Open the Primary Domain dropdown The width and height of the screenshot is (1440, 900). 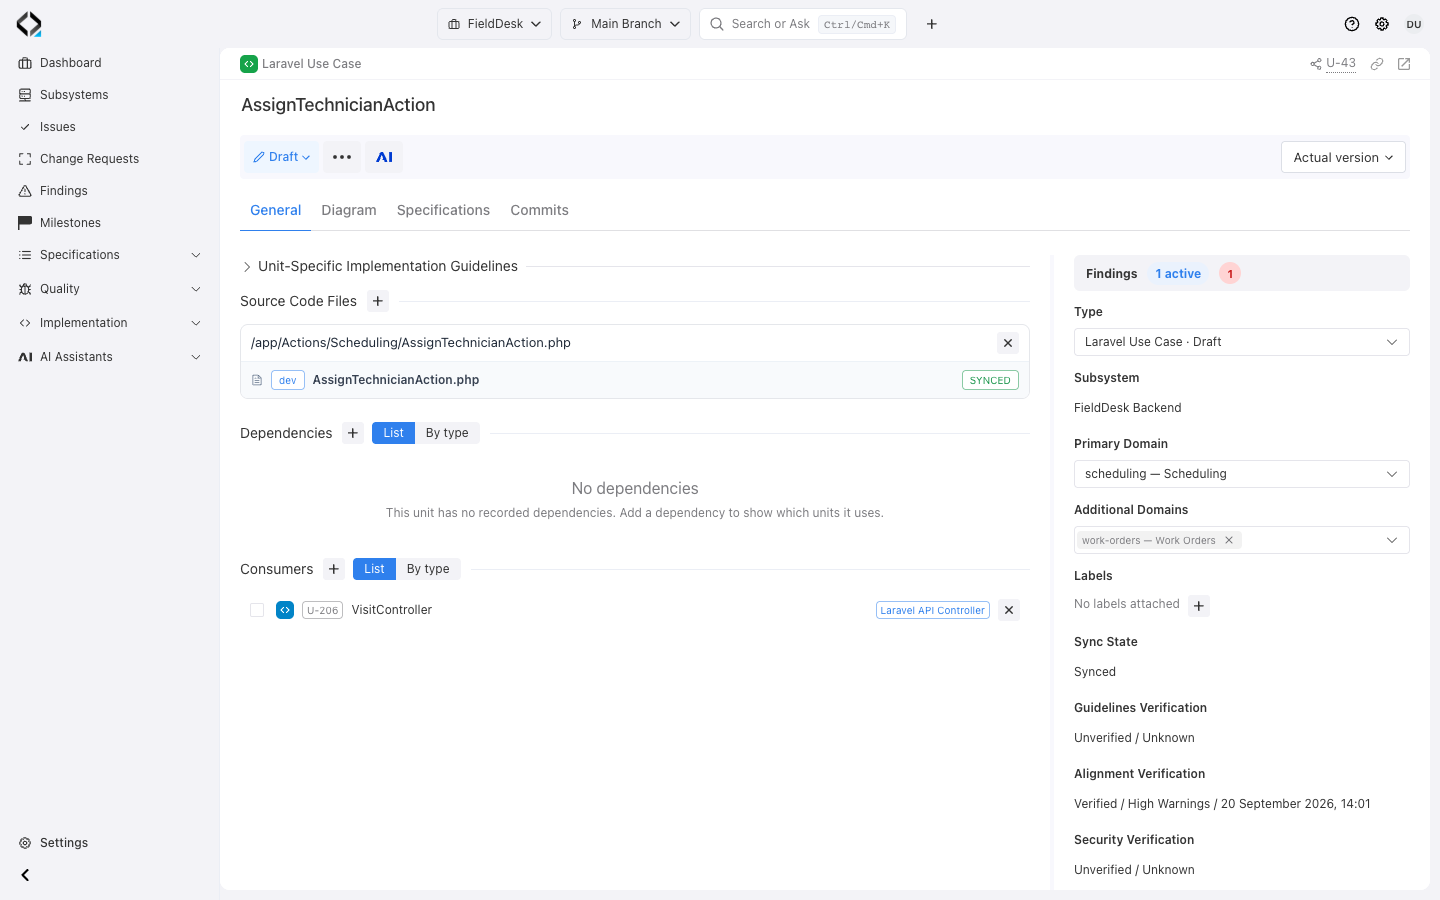pyautogui.click(x=1241, y=474)
